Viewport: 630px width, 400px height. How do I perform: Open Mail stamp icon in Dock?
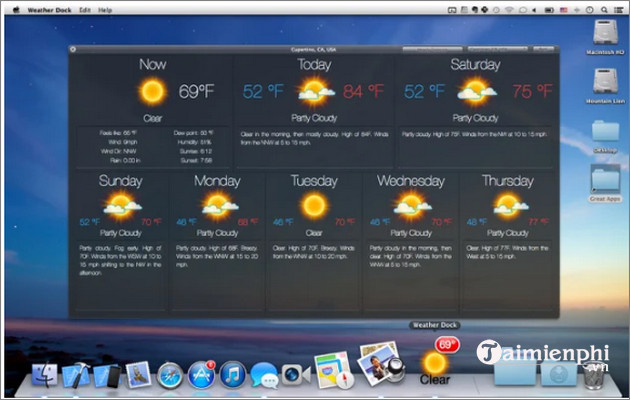(138, 375)
